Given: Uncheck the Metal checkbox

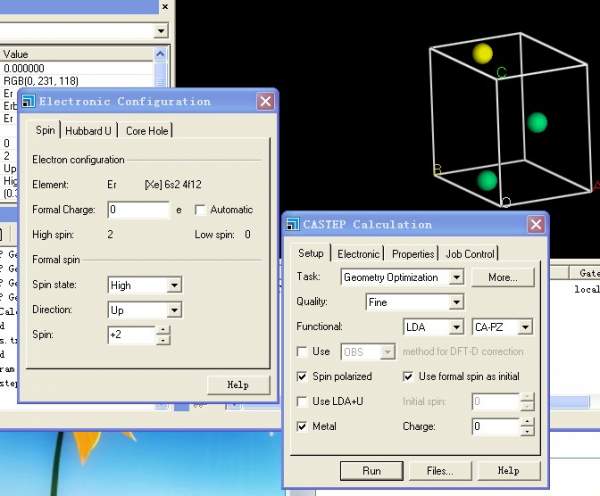Looking at the screenshot, I should (302, 426).
